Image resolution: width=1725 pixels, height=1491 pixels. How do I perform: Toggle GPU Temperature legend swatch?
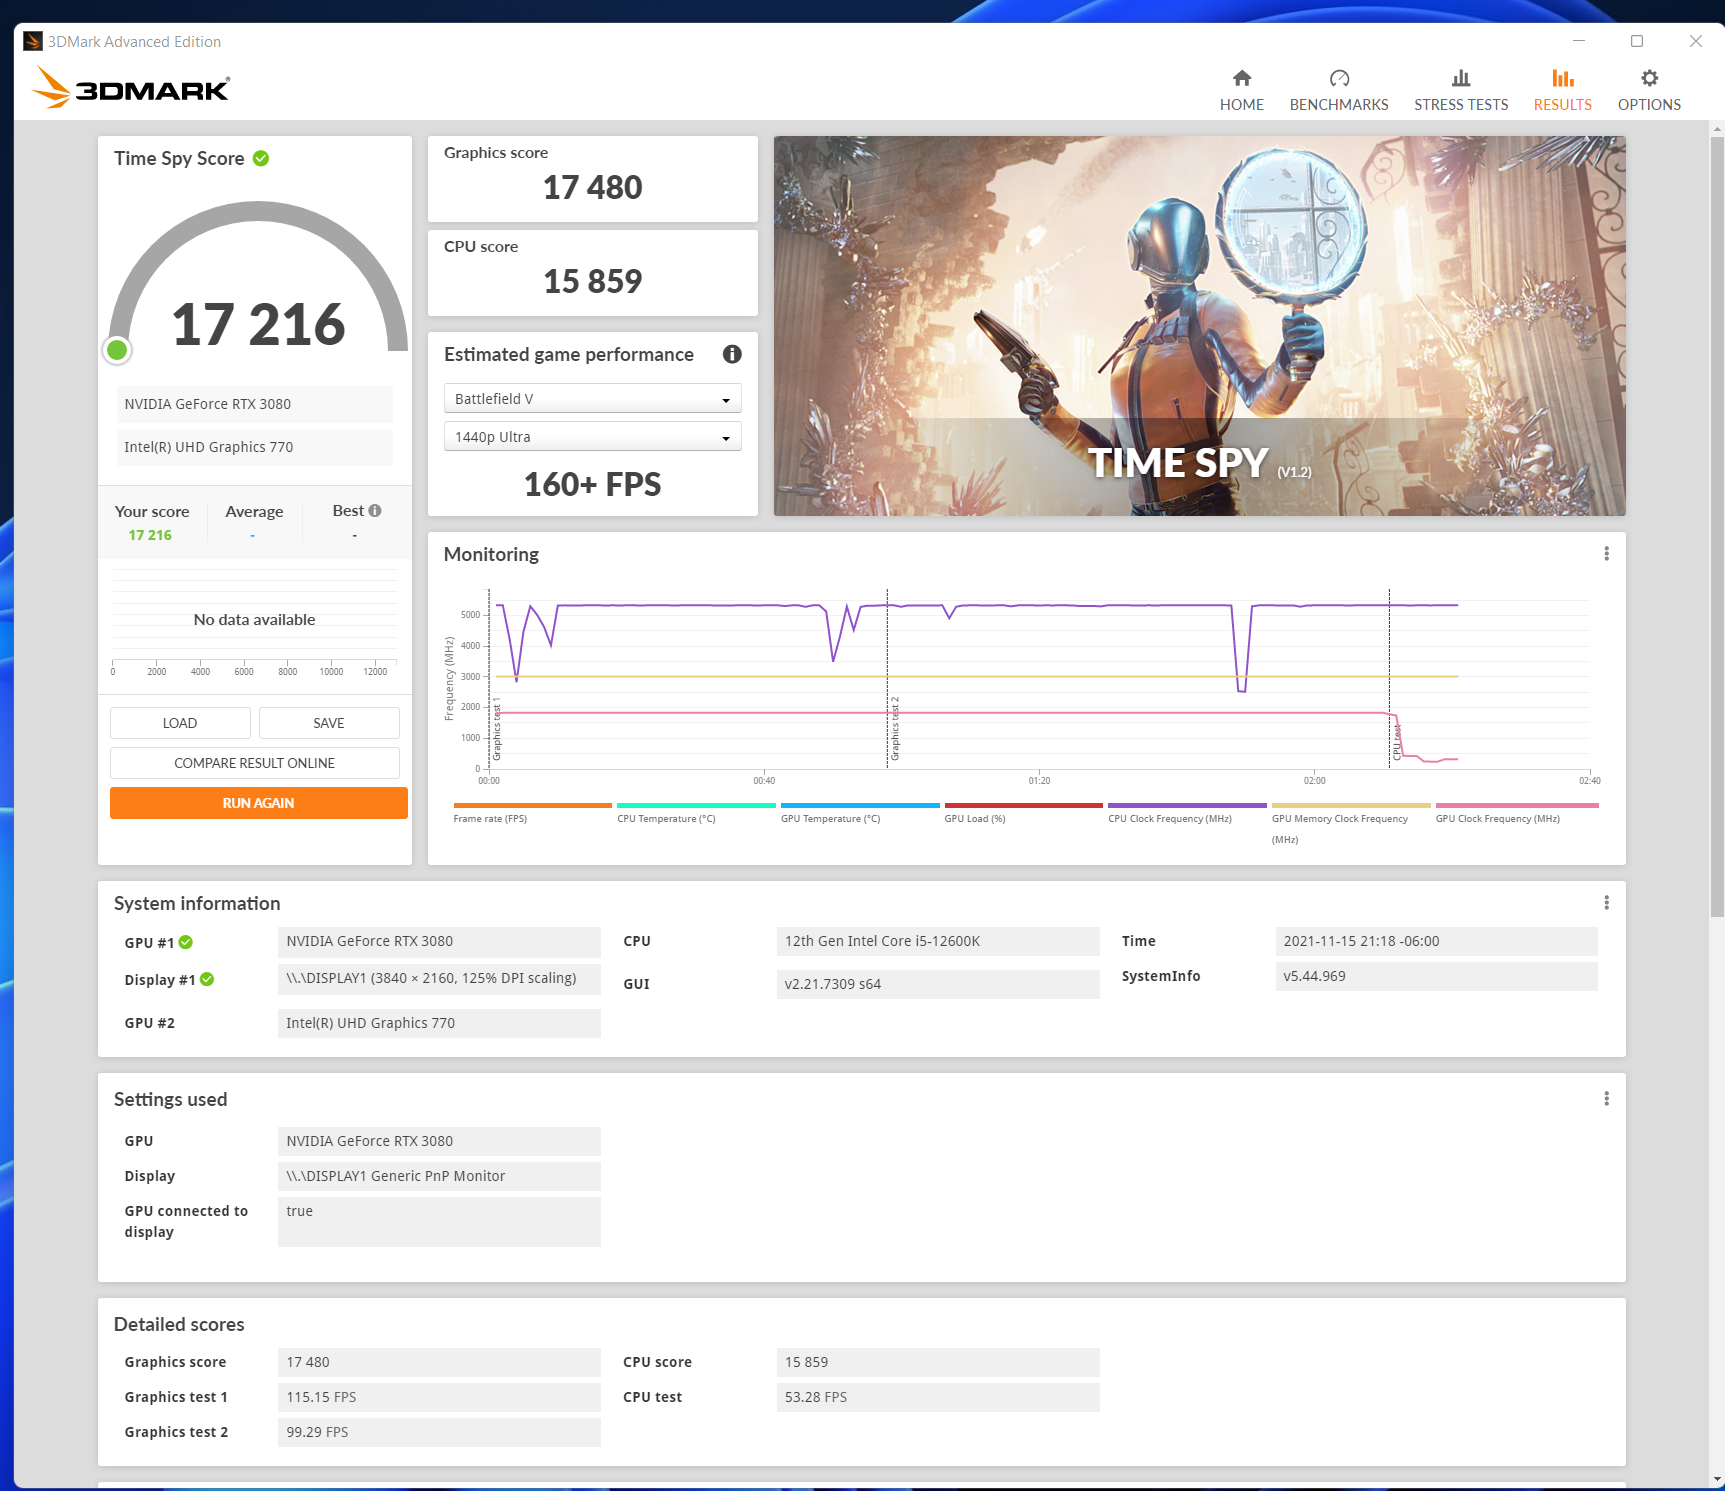tap(860, 805)
